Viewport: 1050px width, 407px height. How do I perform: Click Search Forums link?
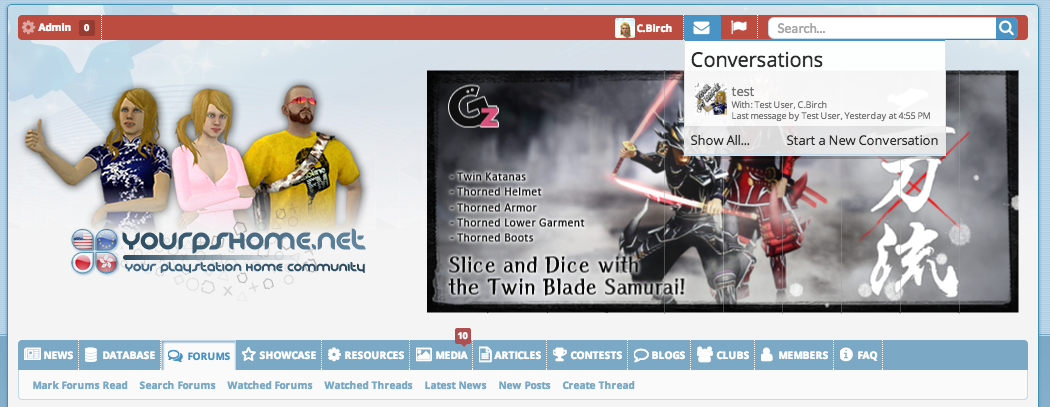click(x=177, y=386)
